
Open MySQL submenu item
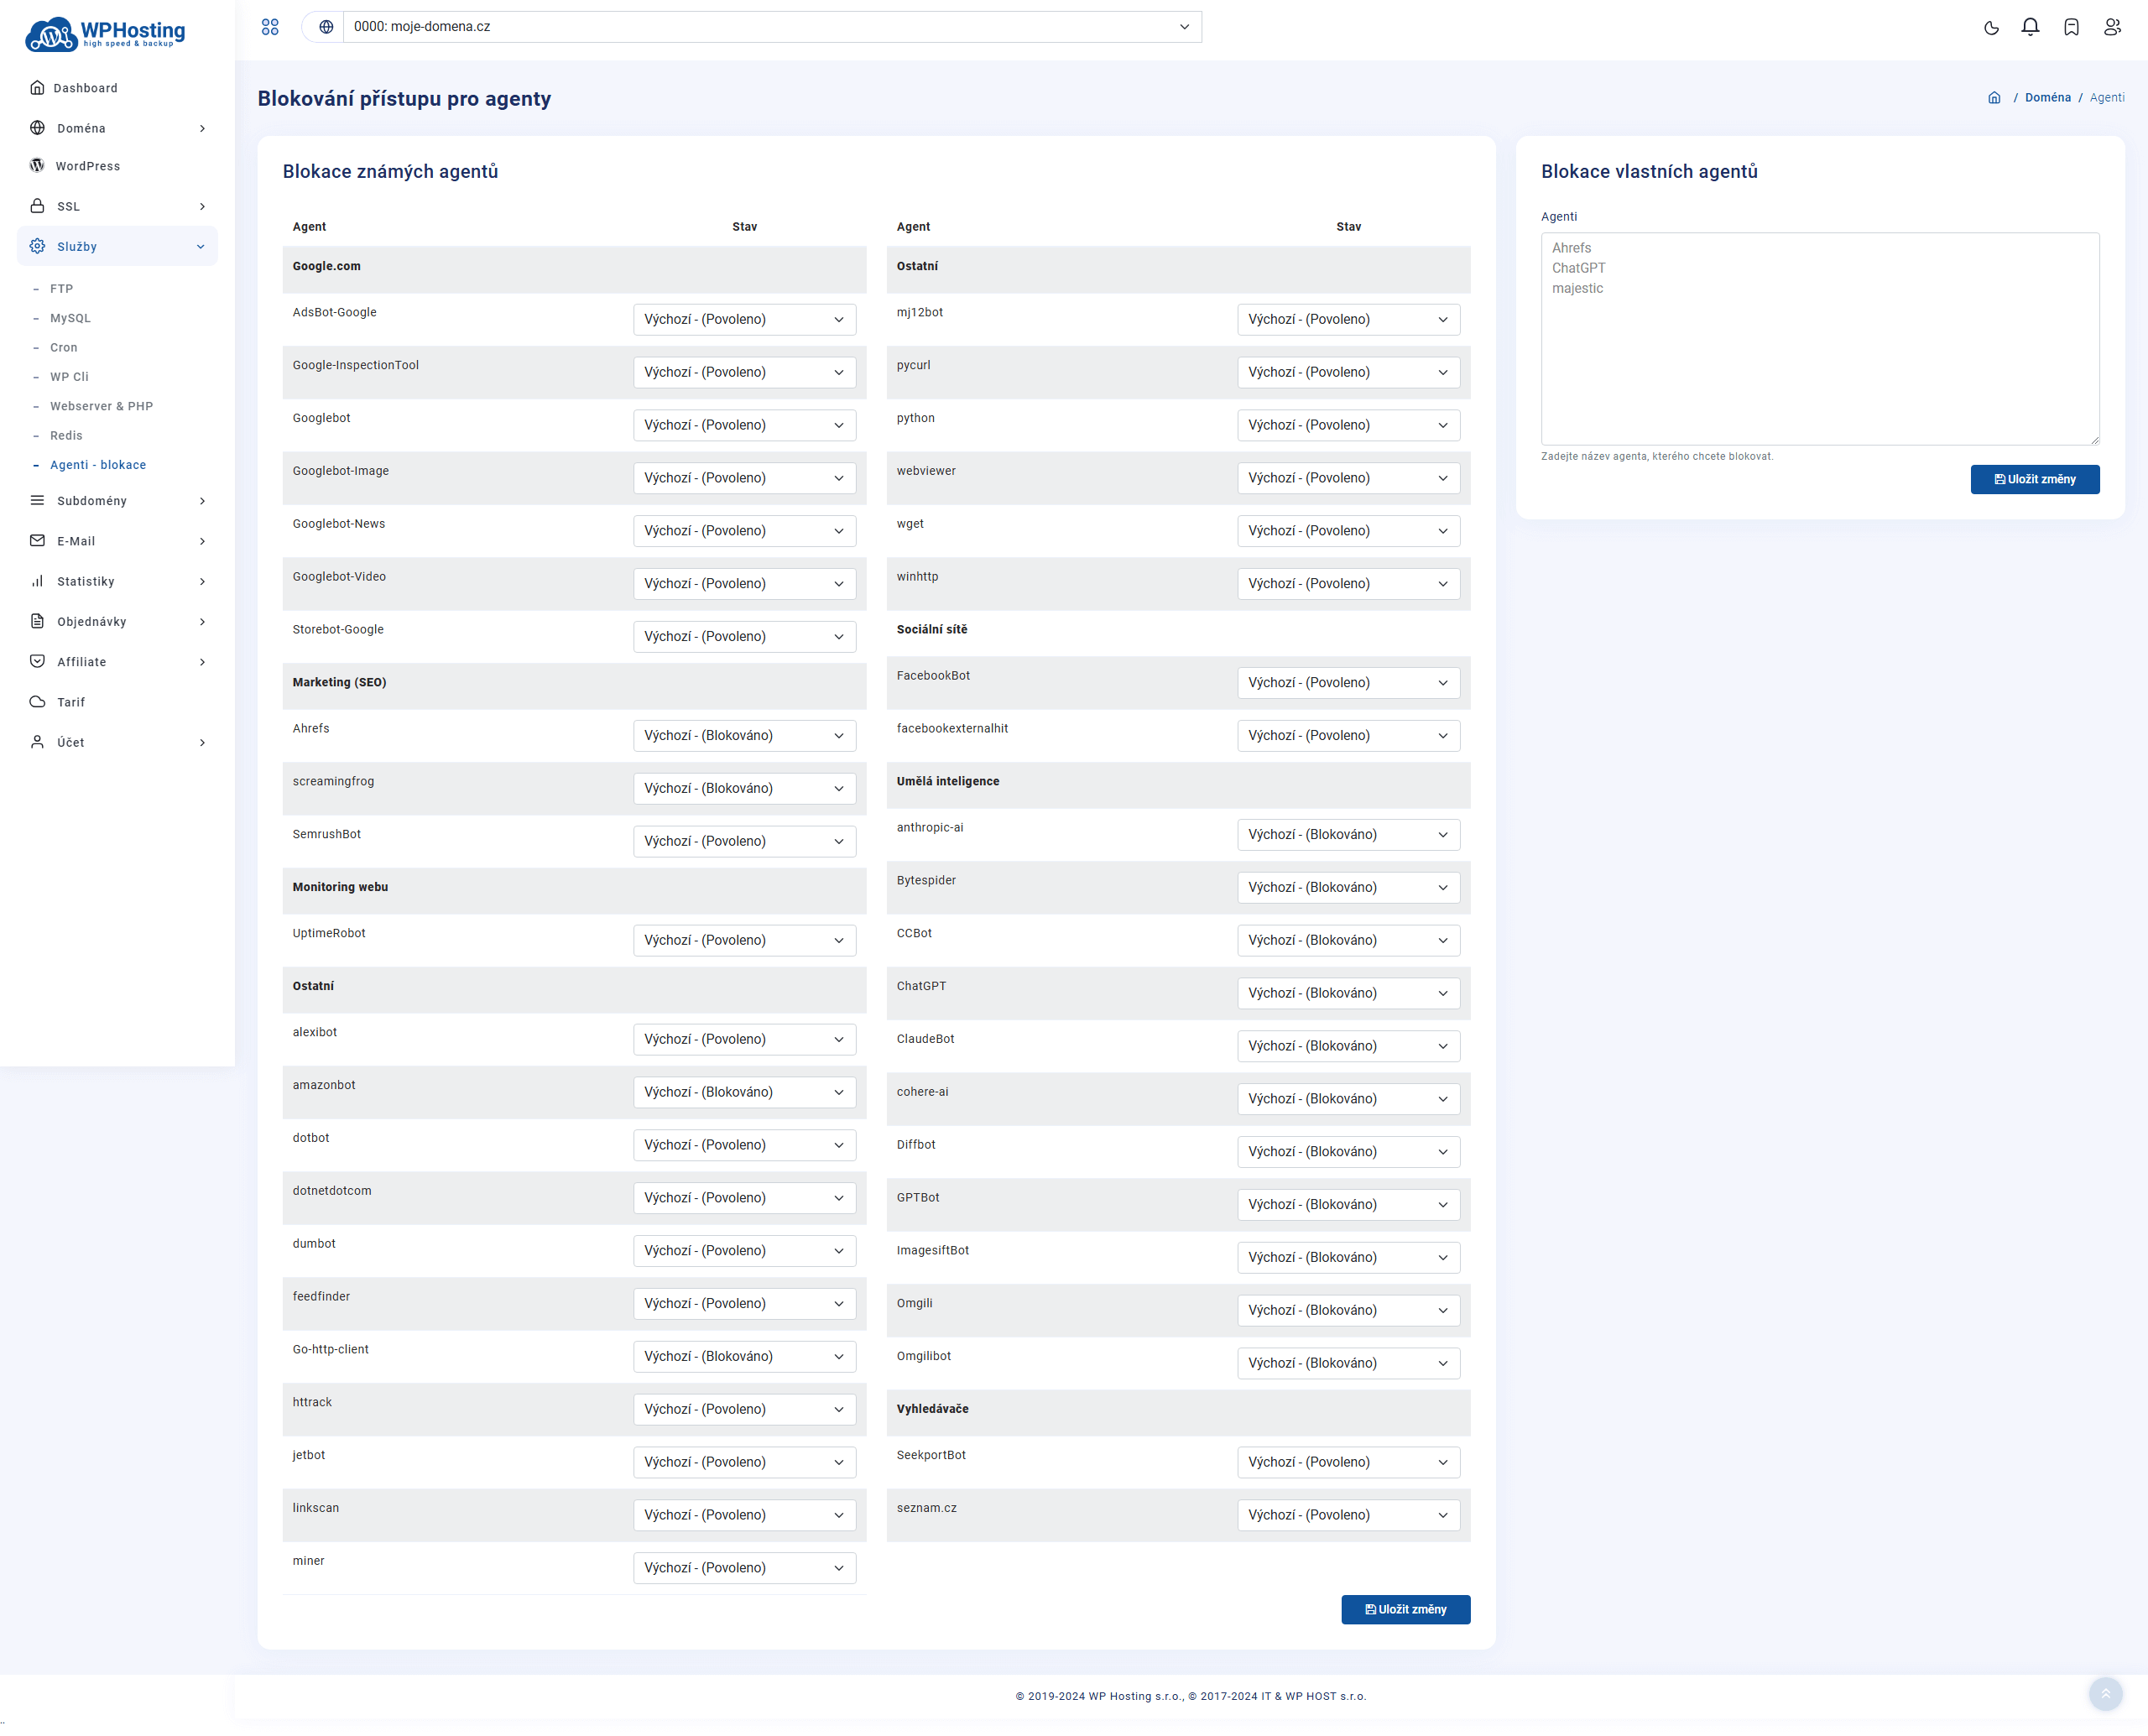pos(70,318)
